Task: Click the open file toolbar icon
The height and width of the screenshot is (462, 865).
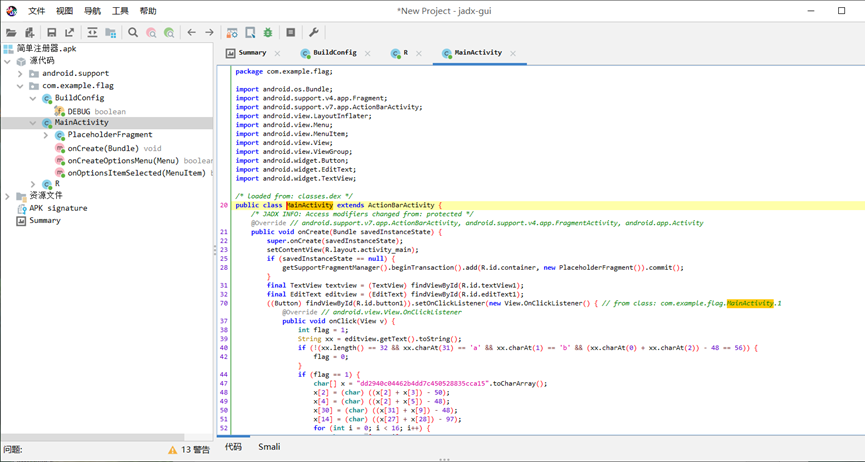Action: click(x=11, y=33)
